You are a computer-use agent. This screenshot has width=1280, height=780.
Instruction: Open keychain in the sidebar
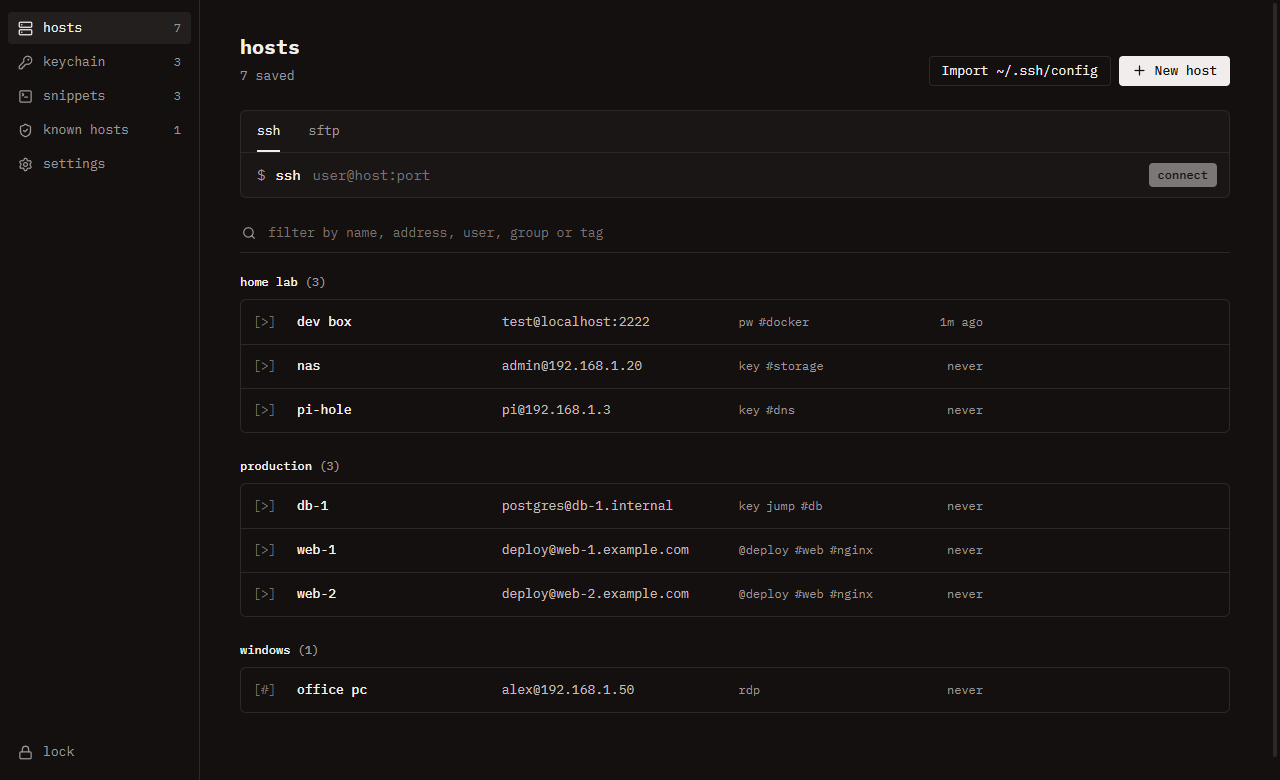tap(99, 62)
